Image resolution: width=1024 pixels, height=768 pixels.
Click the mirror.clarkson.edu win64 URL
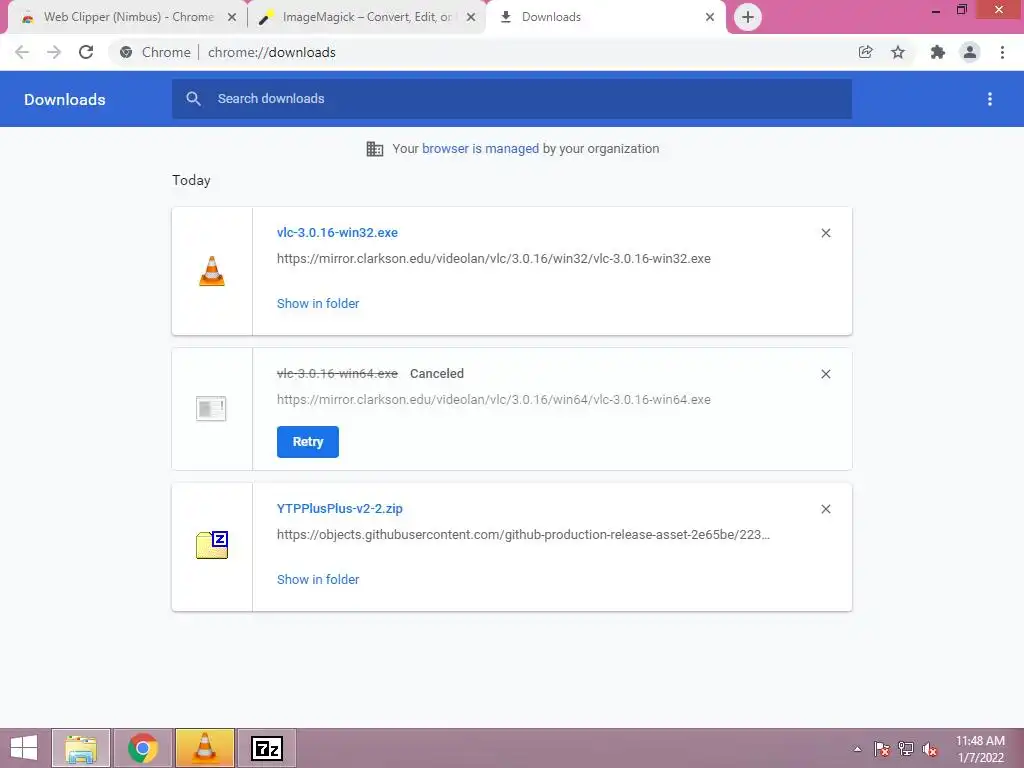tap(494, 400)
